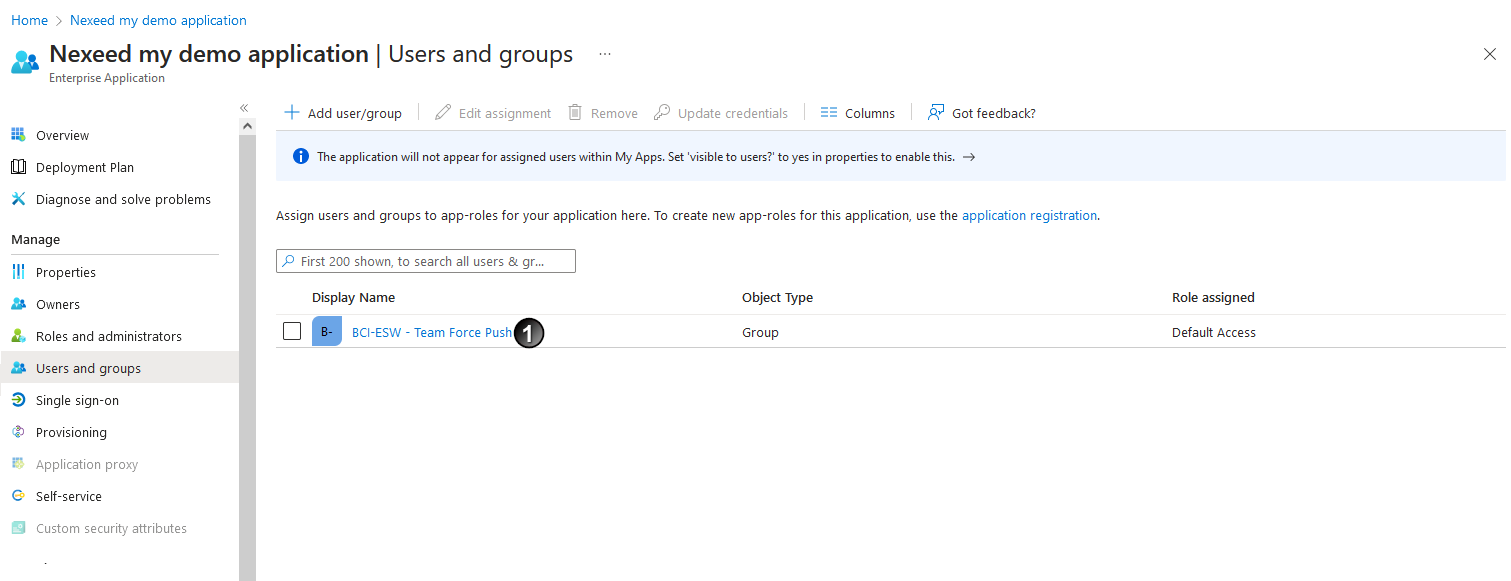Click the Overview grid icon
1511x581 pixels.
tap(18, 135)
